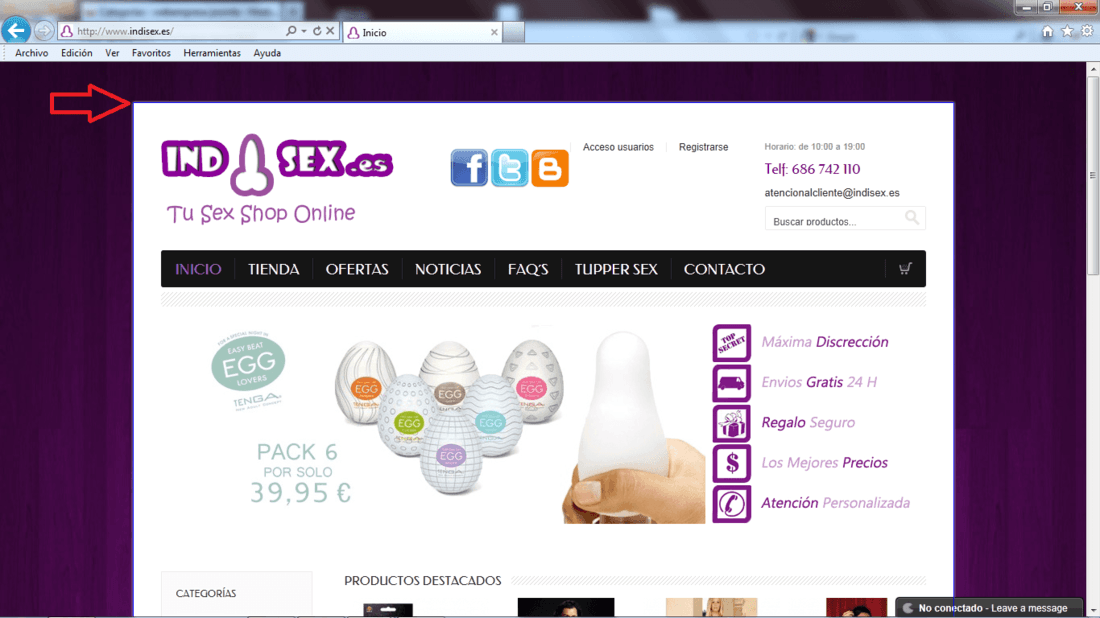This screenshot has height=618, width=1100.
Task: Open CONTACTO in site navigation
Action: click(724, 269)
